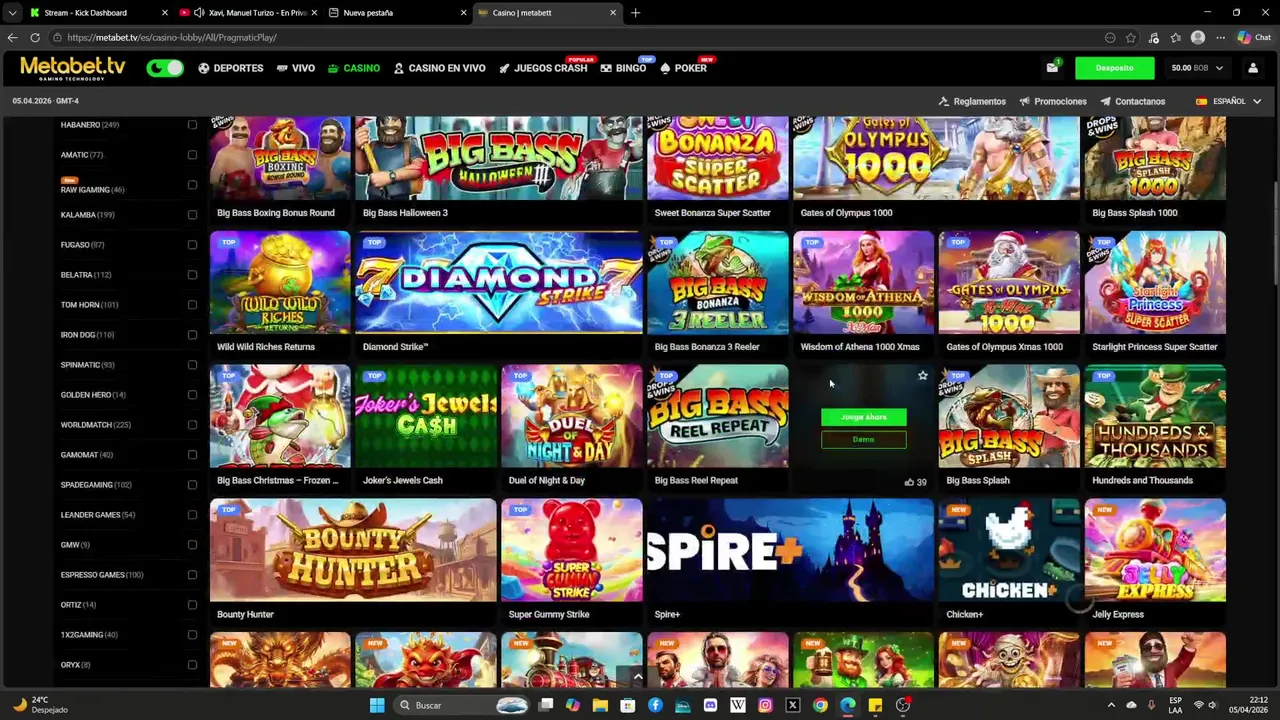Check the SPINMATIC provider checkbox
This screenshot has width=1280, height=720.
(192, 365)
